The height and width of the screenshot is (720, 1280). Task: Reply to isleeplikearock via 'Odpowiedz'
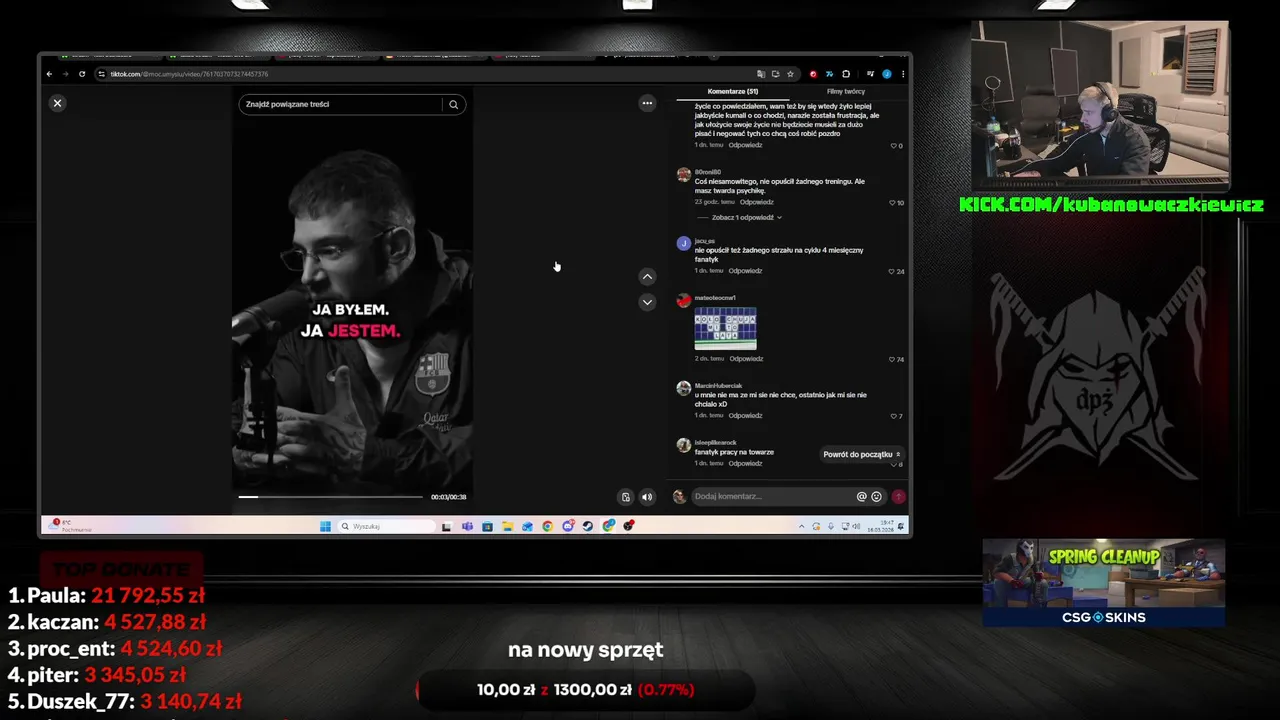pyautogui.click(x=745, y=463)
